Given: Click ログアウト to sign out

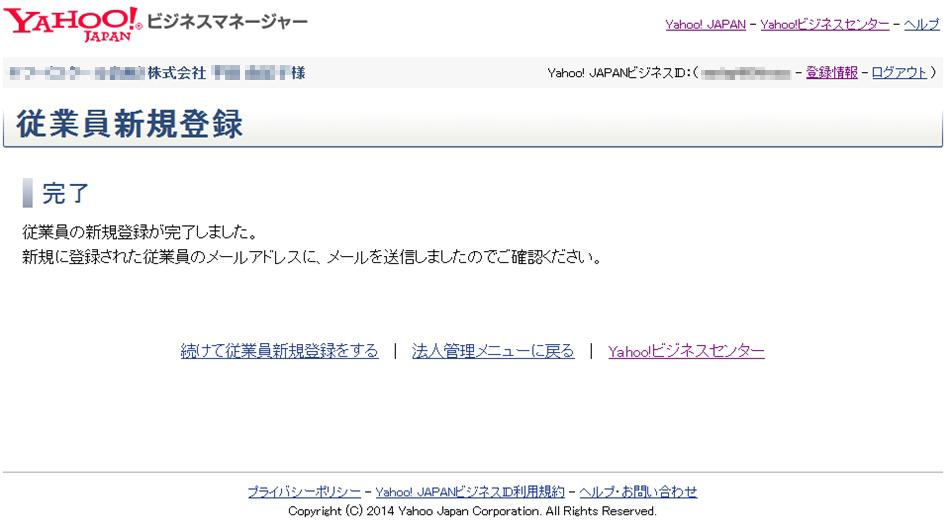Looking at the screenshot, I should [x=899, y=73].
